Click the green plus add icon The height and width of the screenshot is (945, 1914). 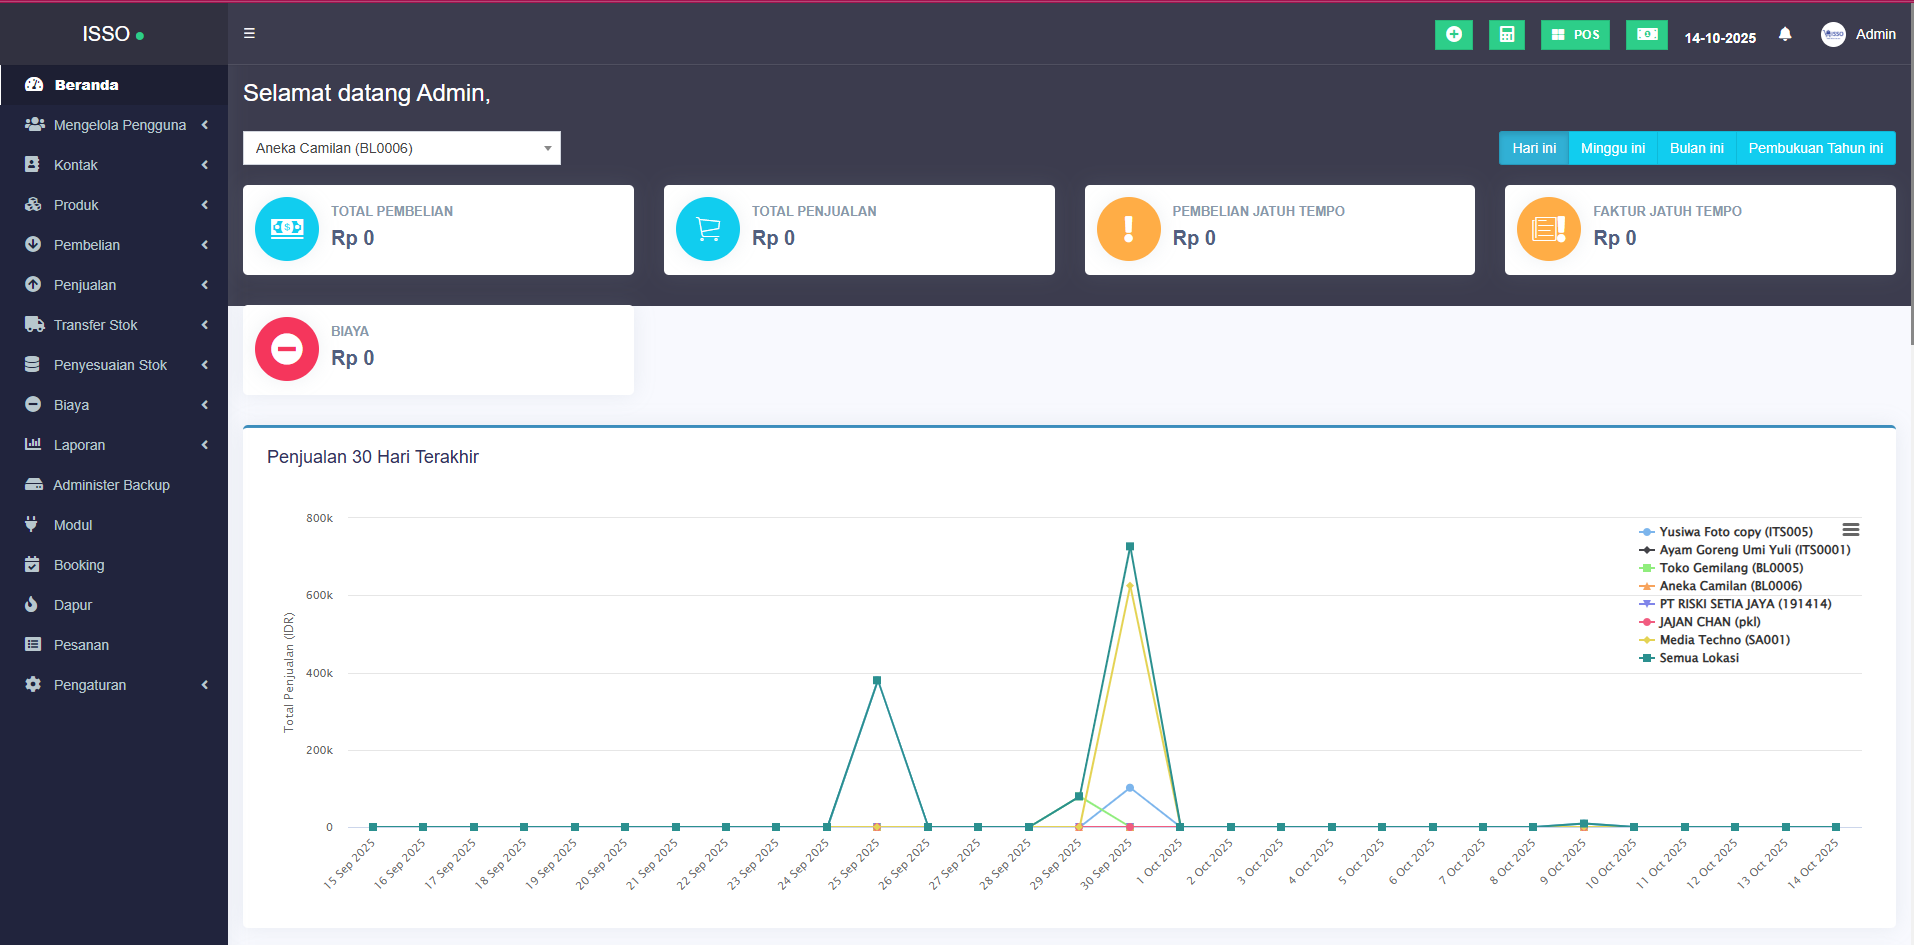click(1453, 35)
